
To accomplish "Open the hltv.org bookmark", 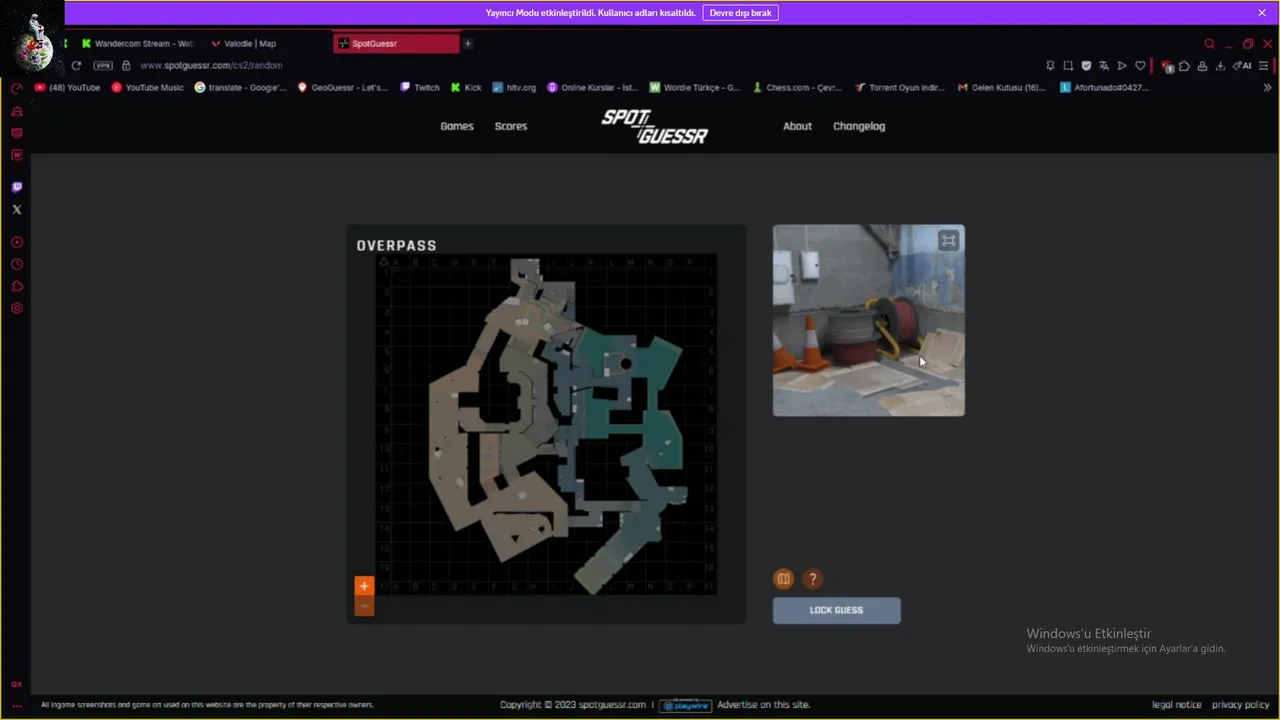I will [x=514, y=88].
